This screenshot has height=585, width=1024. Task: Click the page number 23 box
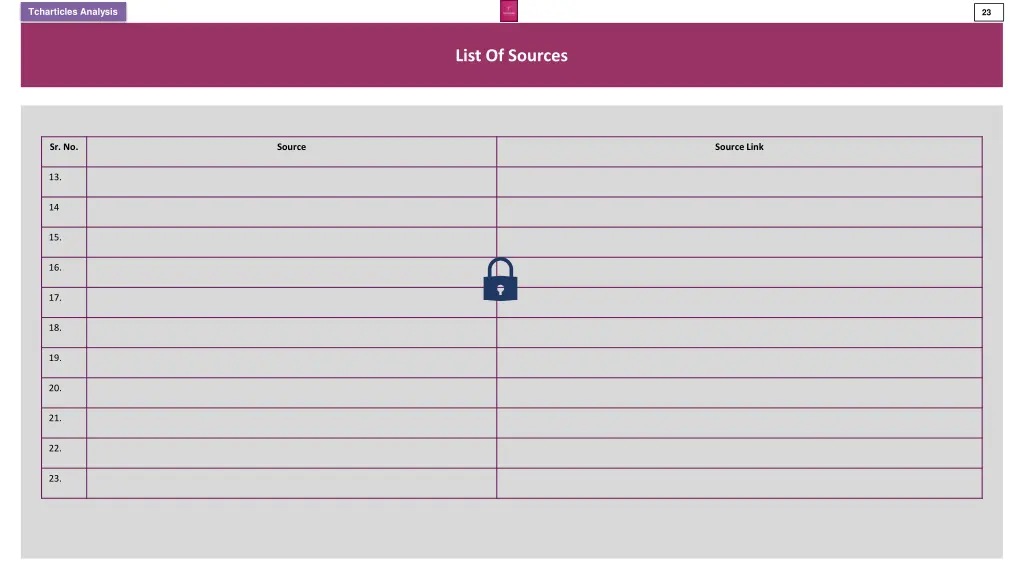pos(988,12)
